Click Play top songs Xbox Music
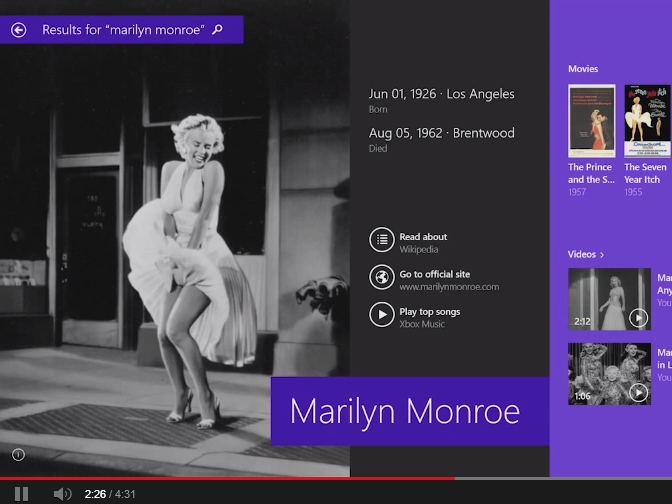 [430, 318]
